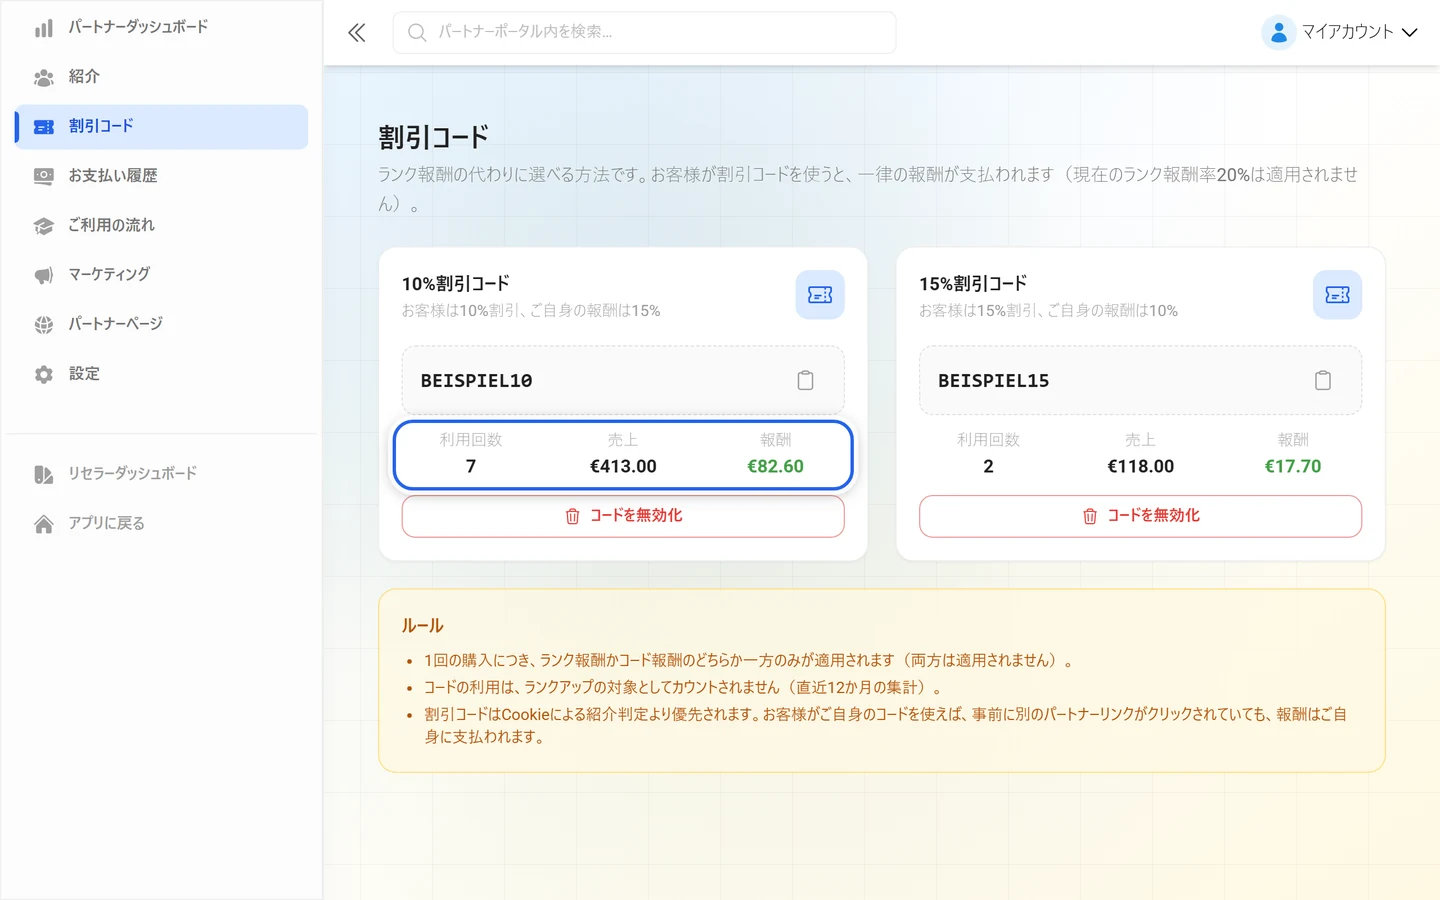This screenshot has width=1440, height=900.
Task: Click the €413.00 sales value
Action: [623, 466]
